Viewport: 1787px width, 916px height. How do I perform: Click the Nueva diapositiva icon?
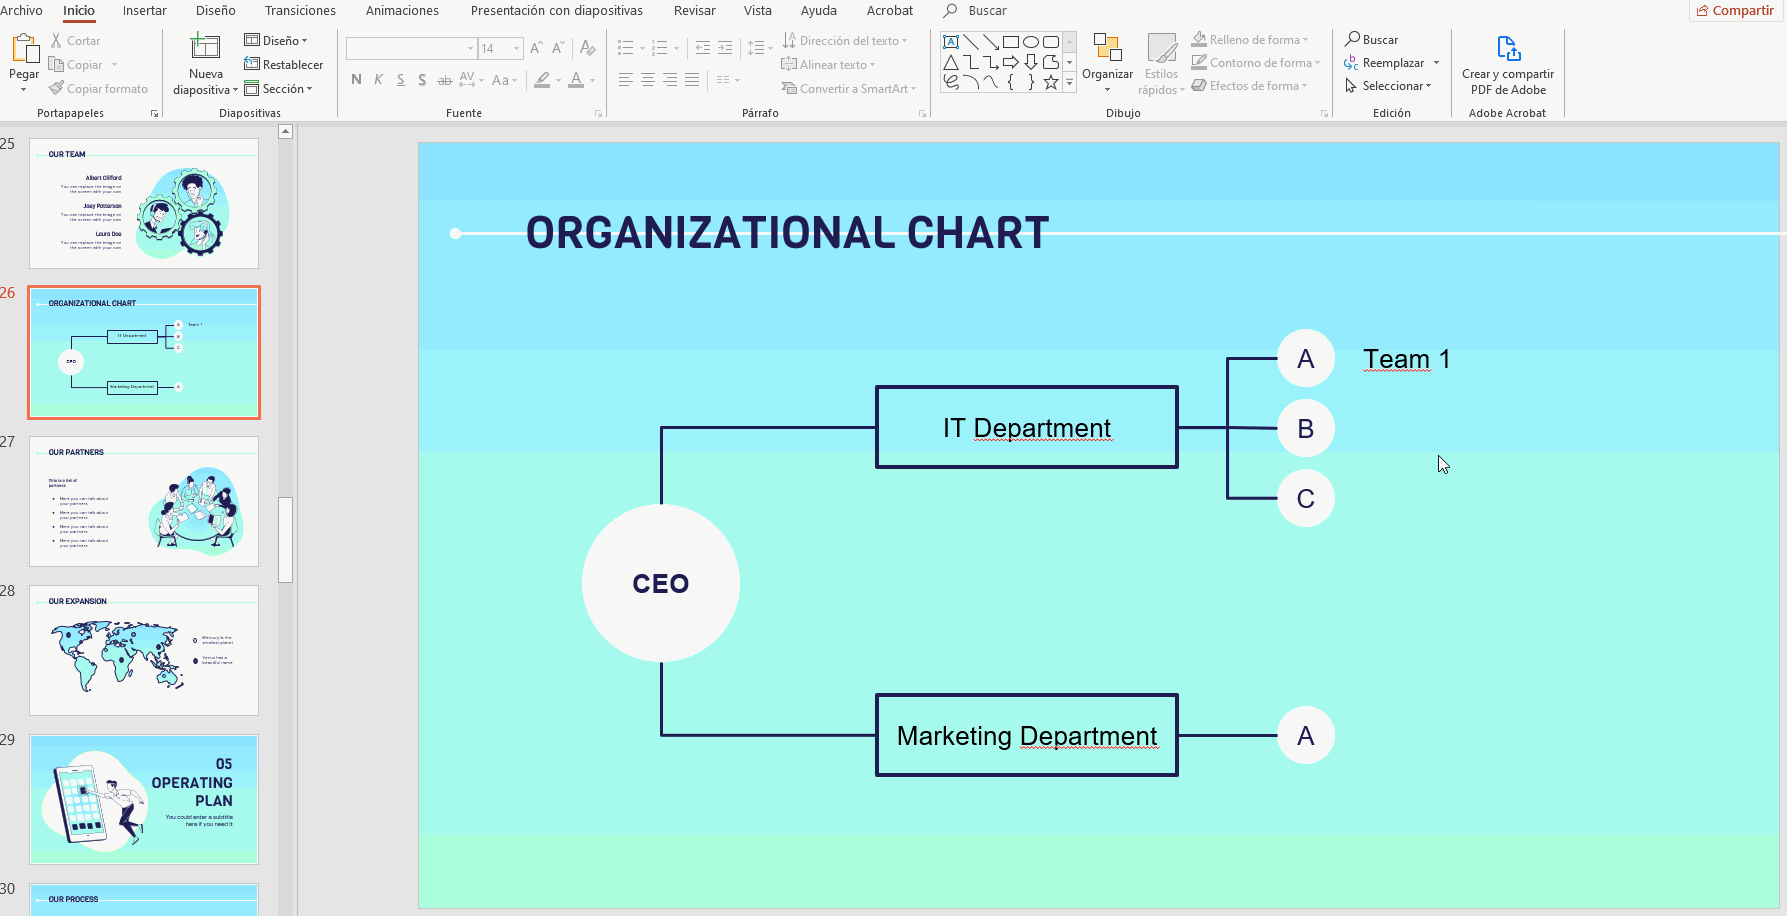click(205, 46)
